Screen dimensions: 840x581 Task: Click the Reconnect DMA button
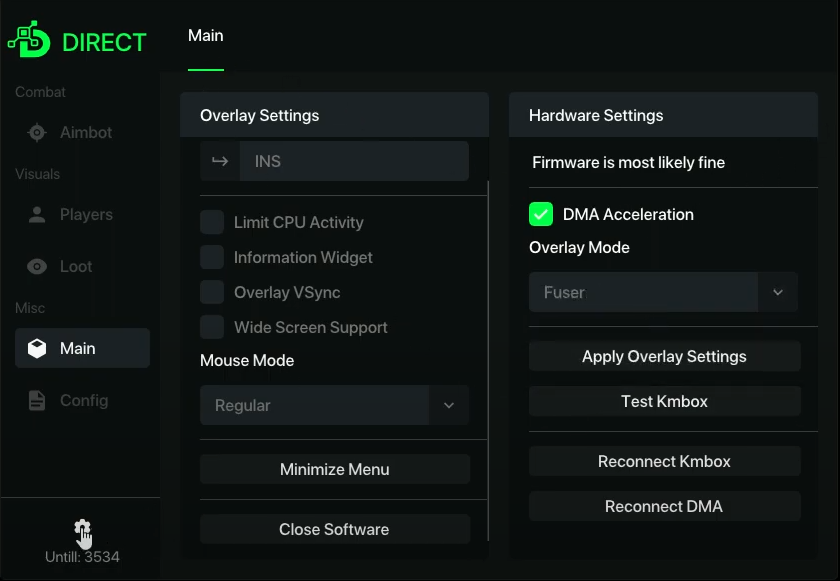coord(664,507)
